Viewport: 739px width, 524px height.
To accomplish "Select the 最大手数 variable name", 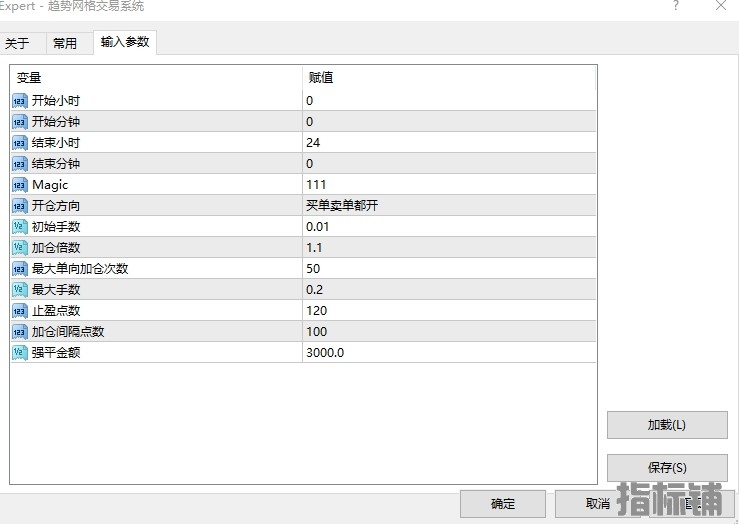I will click(x=56, y=290).
